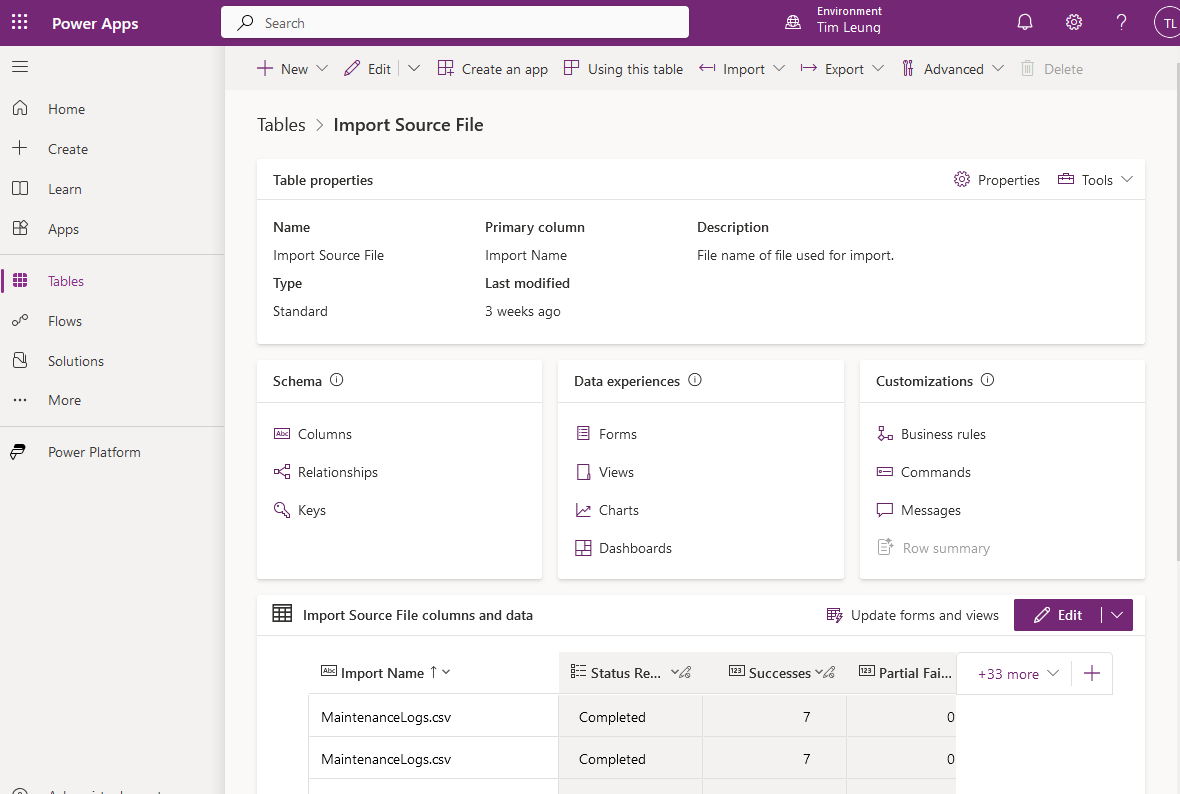Image resolution: width=1180 pixels, height=794 pixels.
Task: Click the purple Edit button
Action: coord(1058,615)
